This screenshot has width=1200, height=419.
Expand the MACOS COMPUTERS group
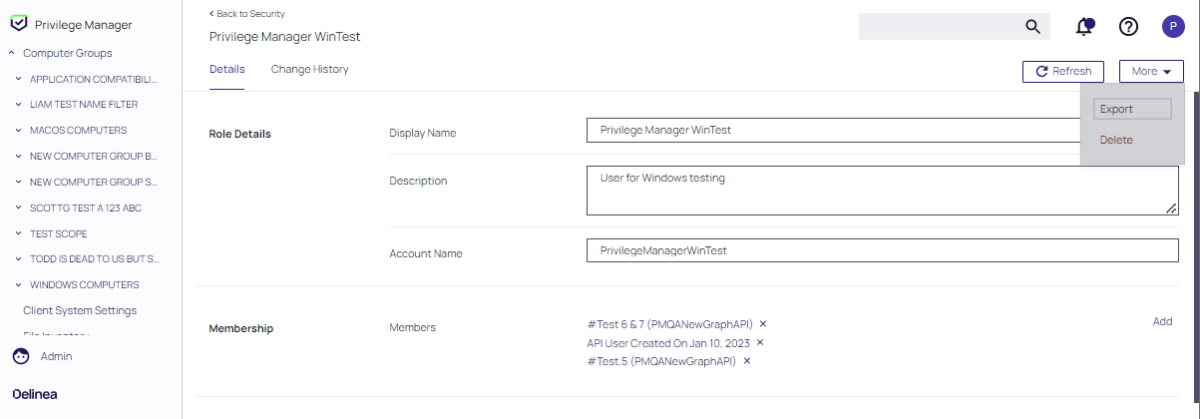pyautogui.click(x=19, y=130)
